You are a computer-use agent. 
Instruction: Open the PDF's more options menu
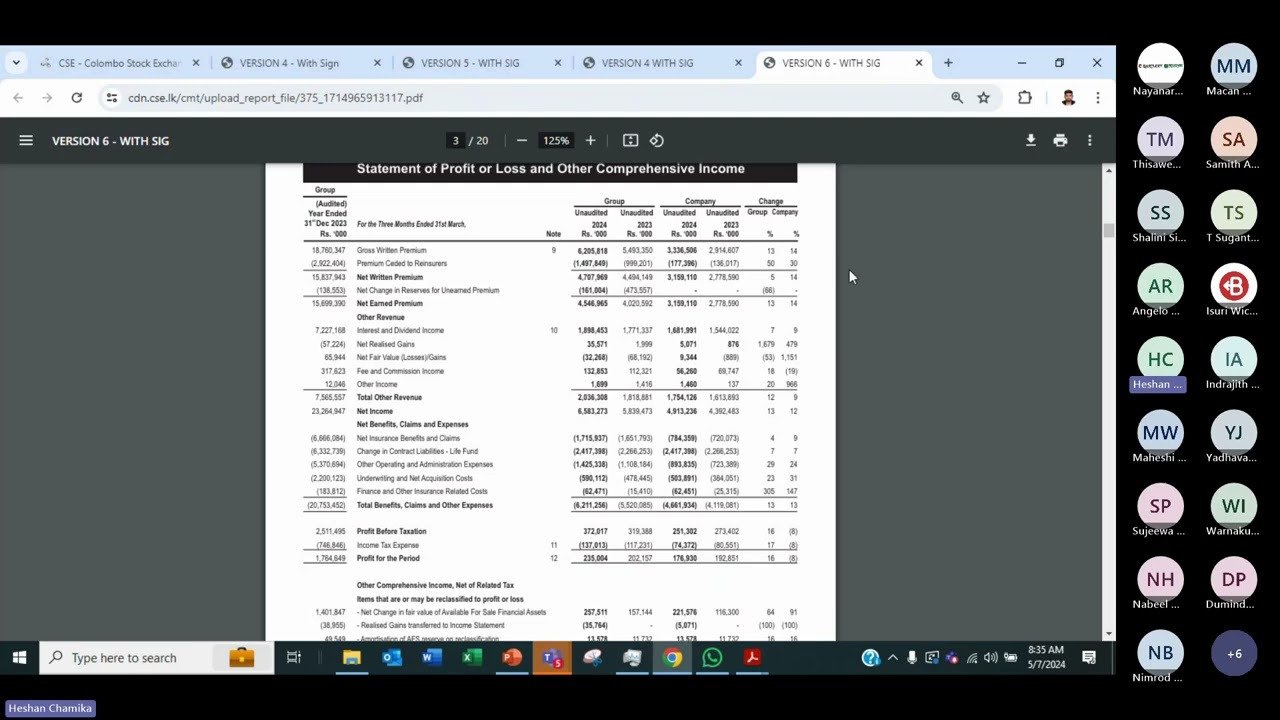1089,140
